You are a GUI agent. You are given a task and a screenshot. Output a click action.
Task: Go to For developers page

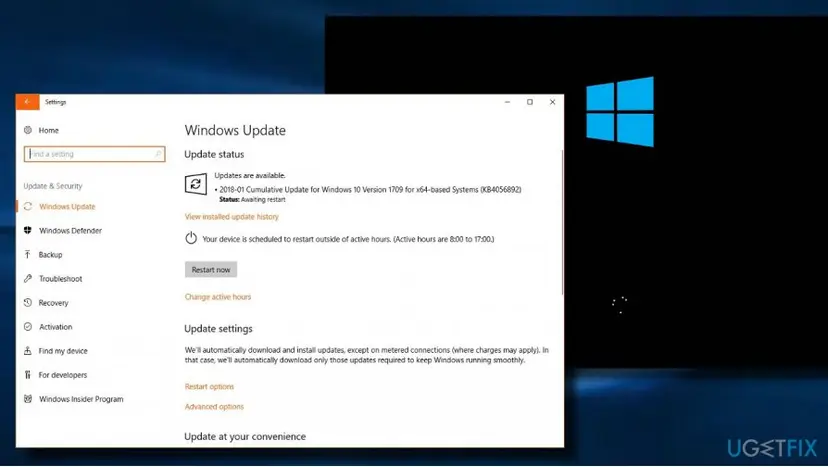click(62, 375)
